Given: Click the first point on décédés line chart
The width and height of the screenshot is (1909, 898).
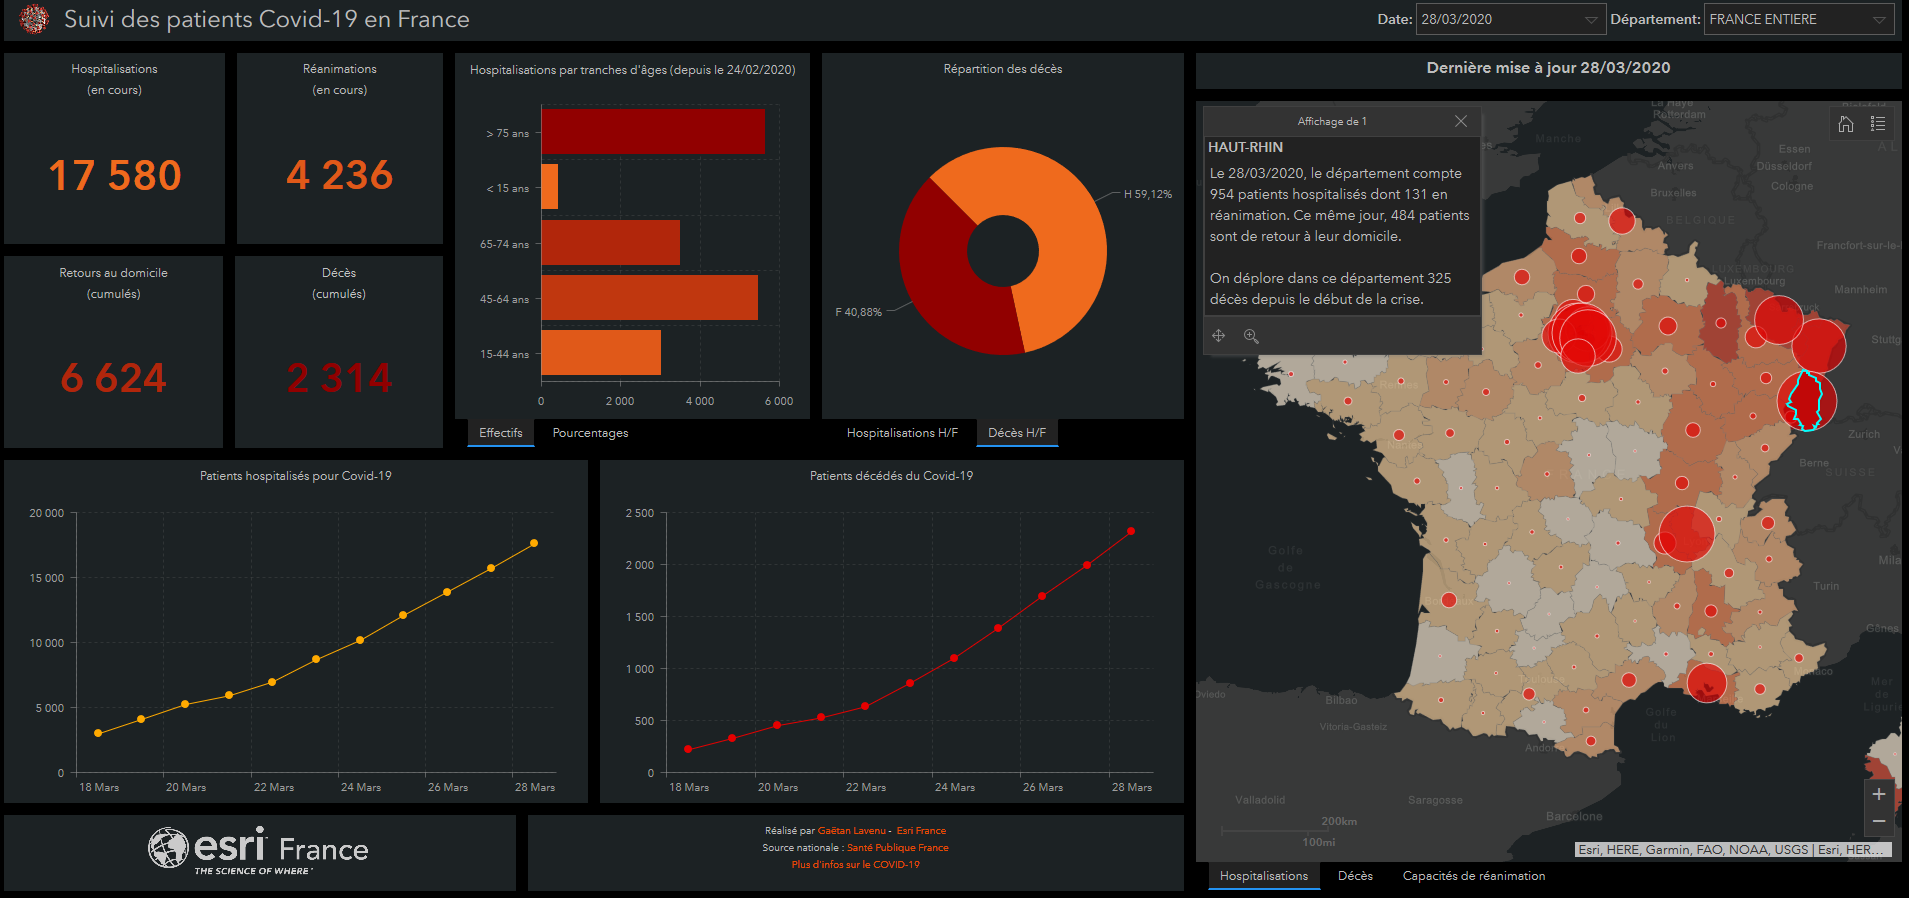Looking at the screenshot, I should (688, 749).
